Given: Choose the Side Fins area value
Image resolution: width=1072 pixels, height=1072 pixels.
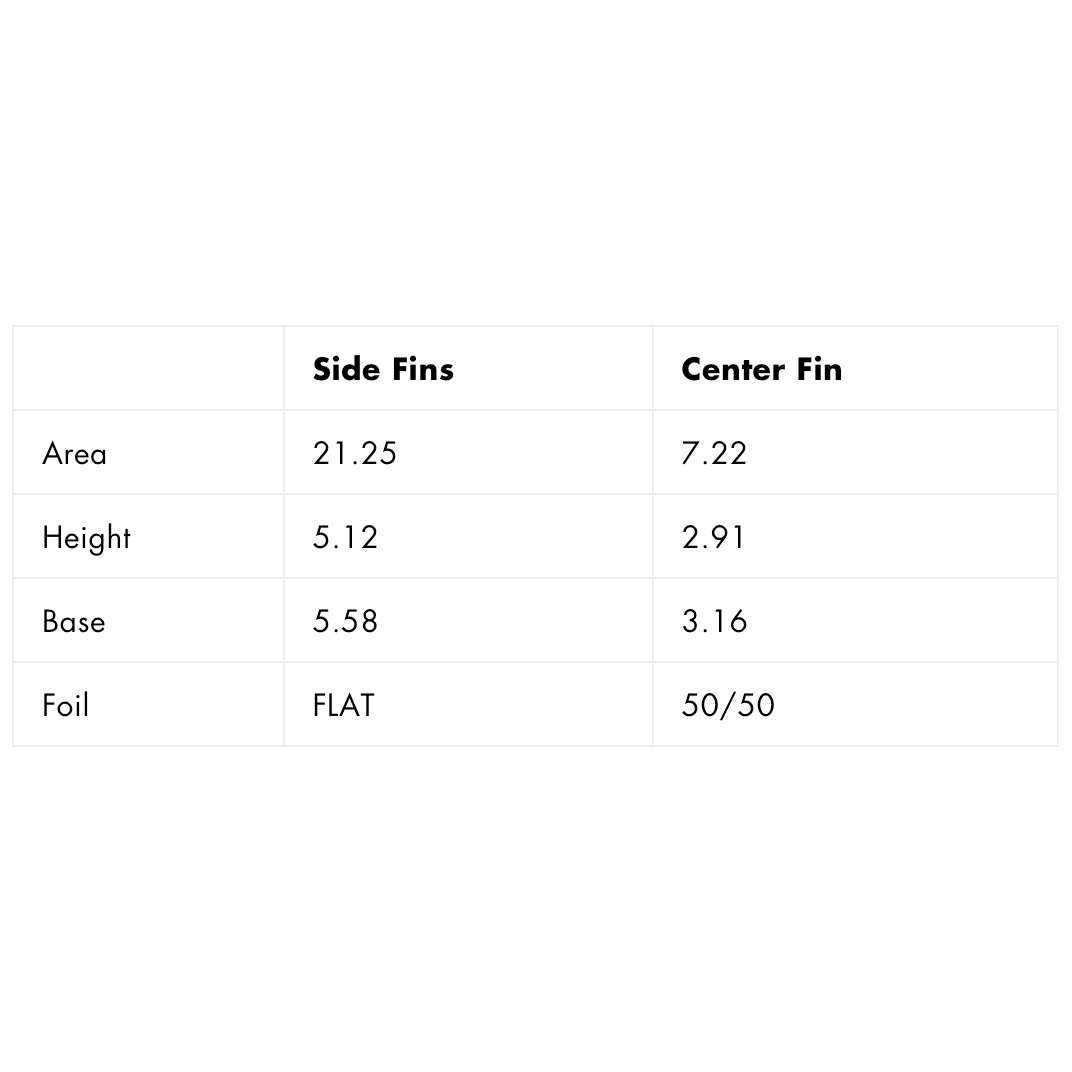Looking at the screenshot, I should point(355,454).
